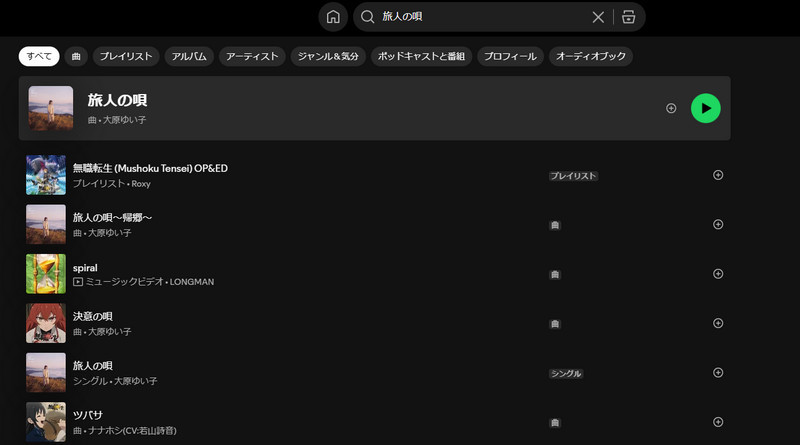The width and height of the screenshot is (800, 445).
Task: Click the 曲 tag on 決意の唄 row
Action: pyautogui.click(x=555, y=324)
